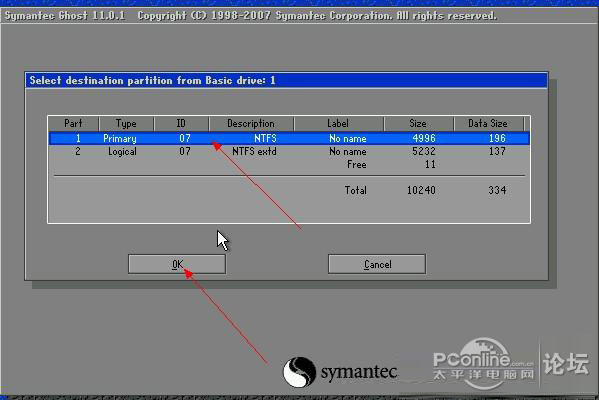Click the Description column header
This screenshot has height=400, width=599.
[x=251, y=123]
